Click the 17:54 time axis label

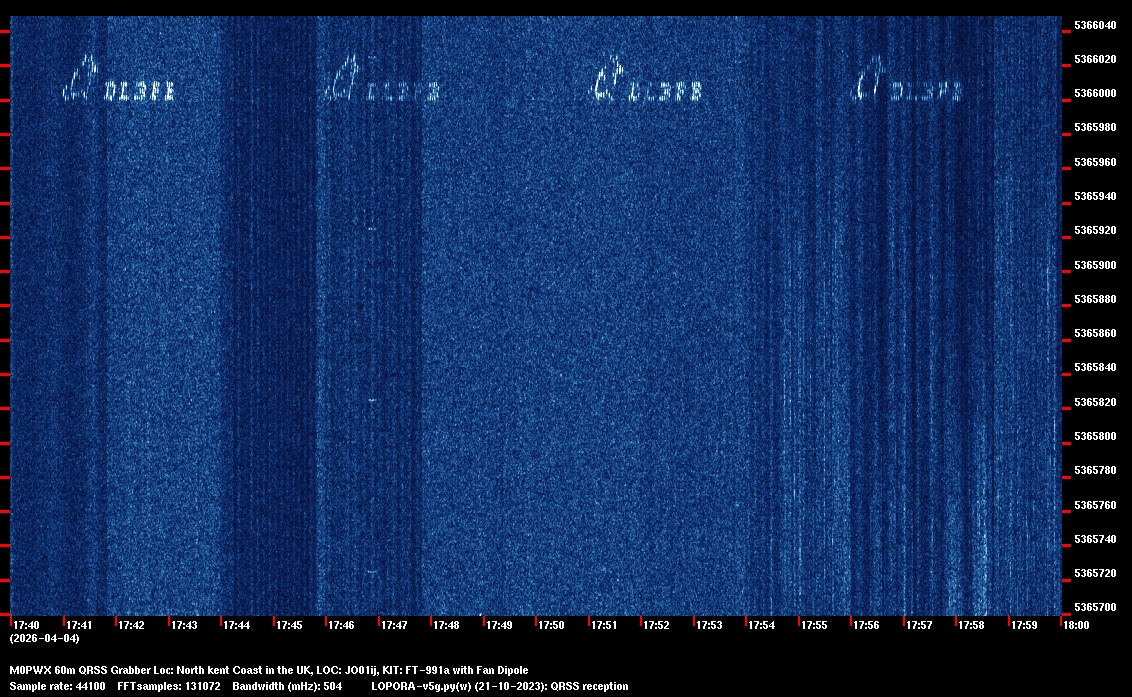click(x=762, y=625)
